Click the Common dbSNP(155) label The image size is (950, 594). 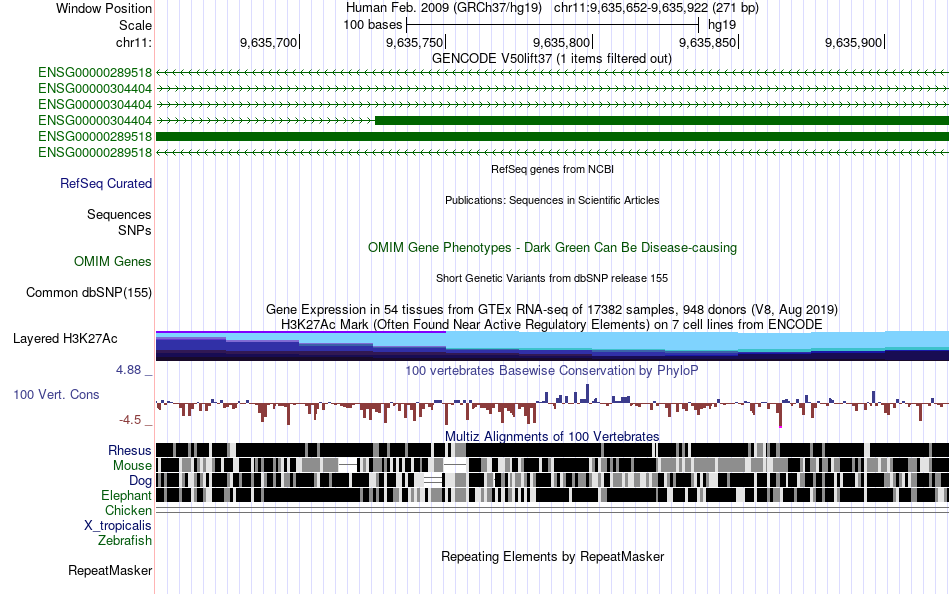89,292
